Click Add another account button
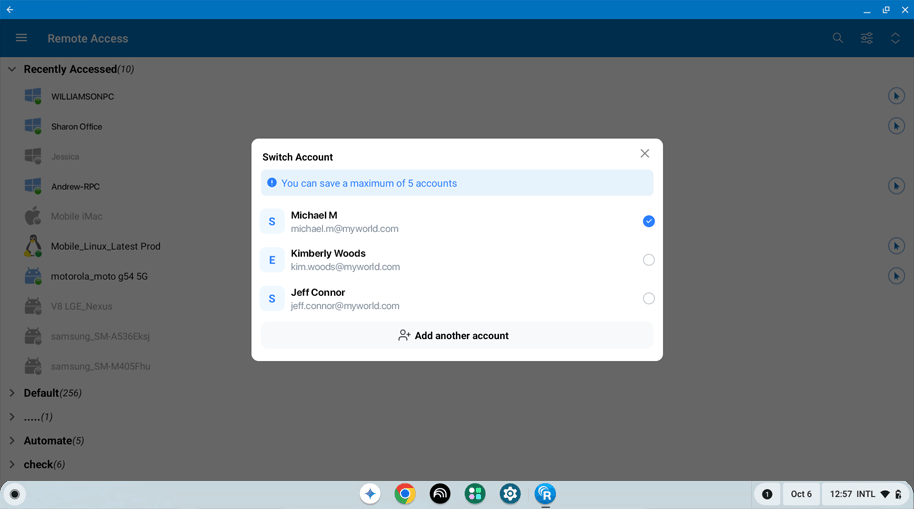Viewport: 914px width, 509px height. [457, 335]
